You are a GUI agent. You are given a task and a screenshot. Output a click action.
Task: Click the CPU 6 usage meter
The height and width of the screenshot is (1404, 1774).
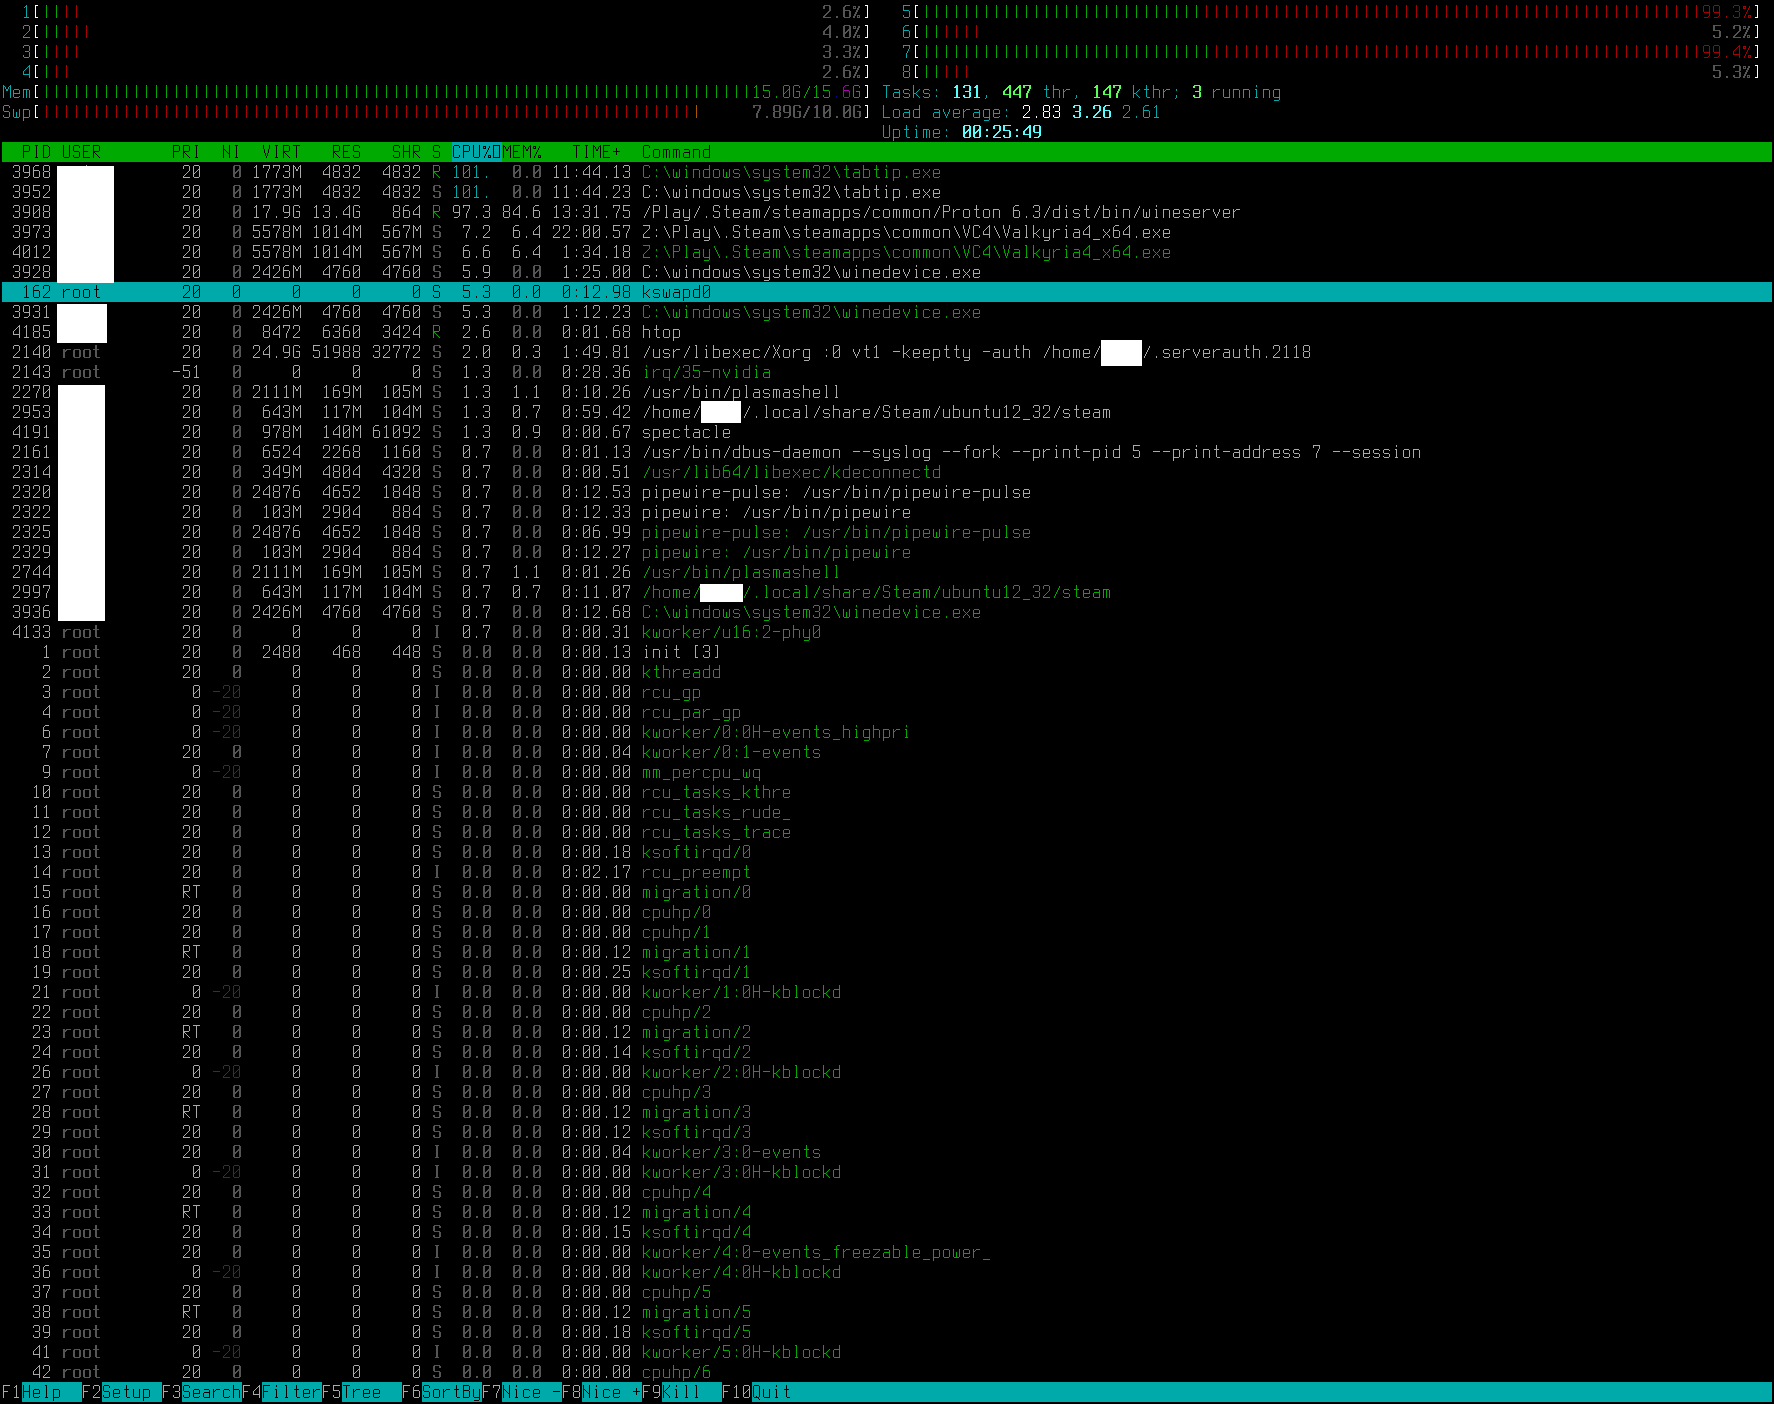point(1331,32)
